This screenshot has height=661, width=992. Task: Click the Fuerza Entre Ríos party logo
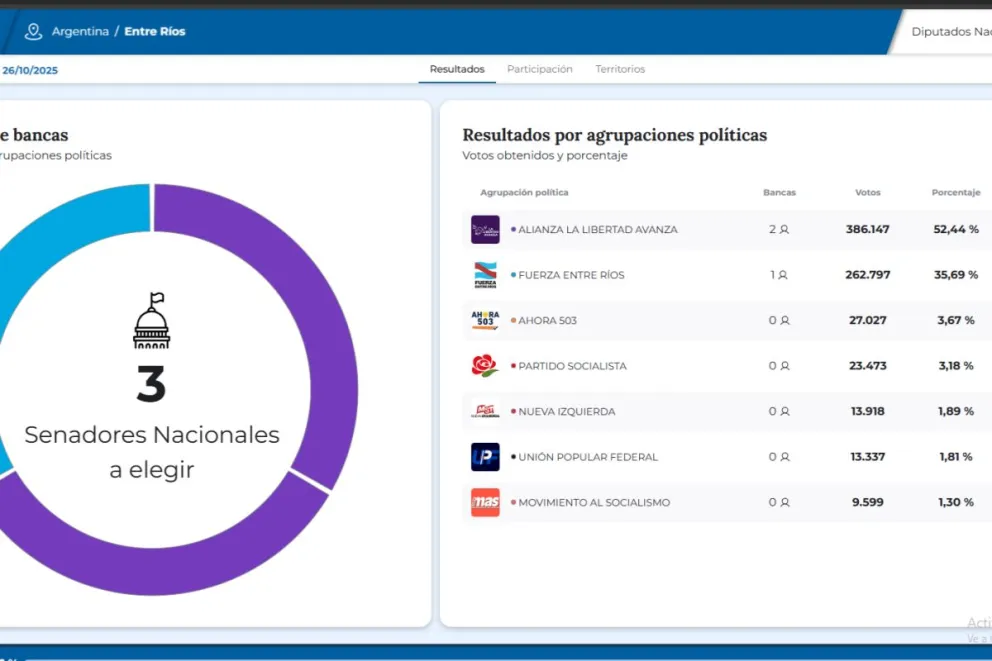485,275
